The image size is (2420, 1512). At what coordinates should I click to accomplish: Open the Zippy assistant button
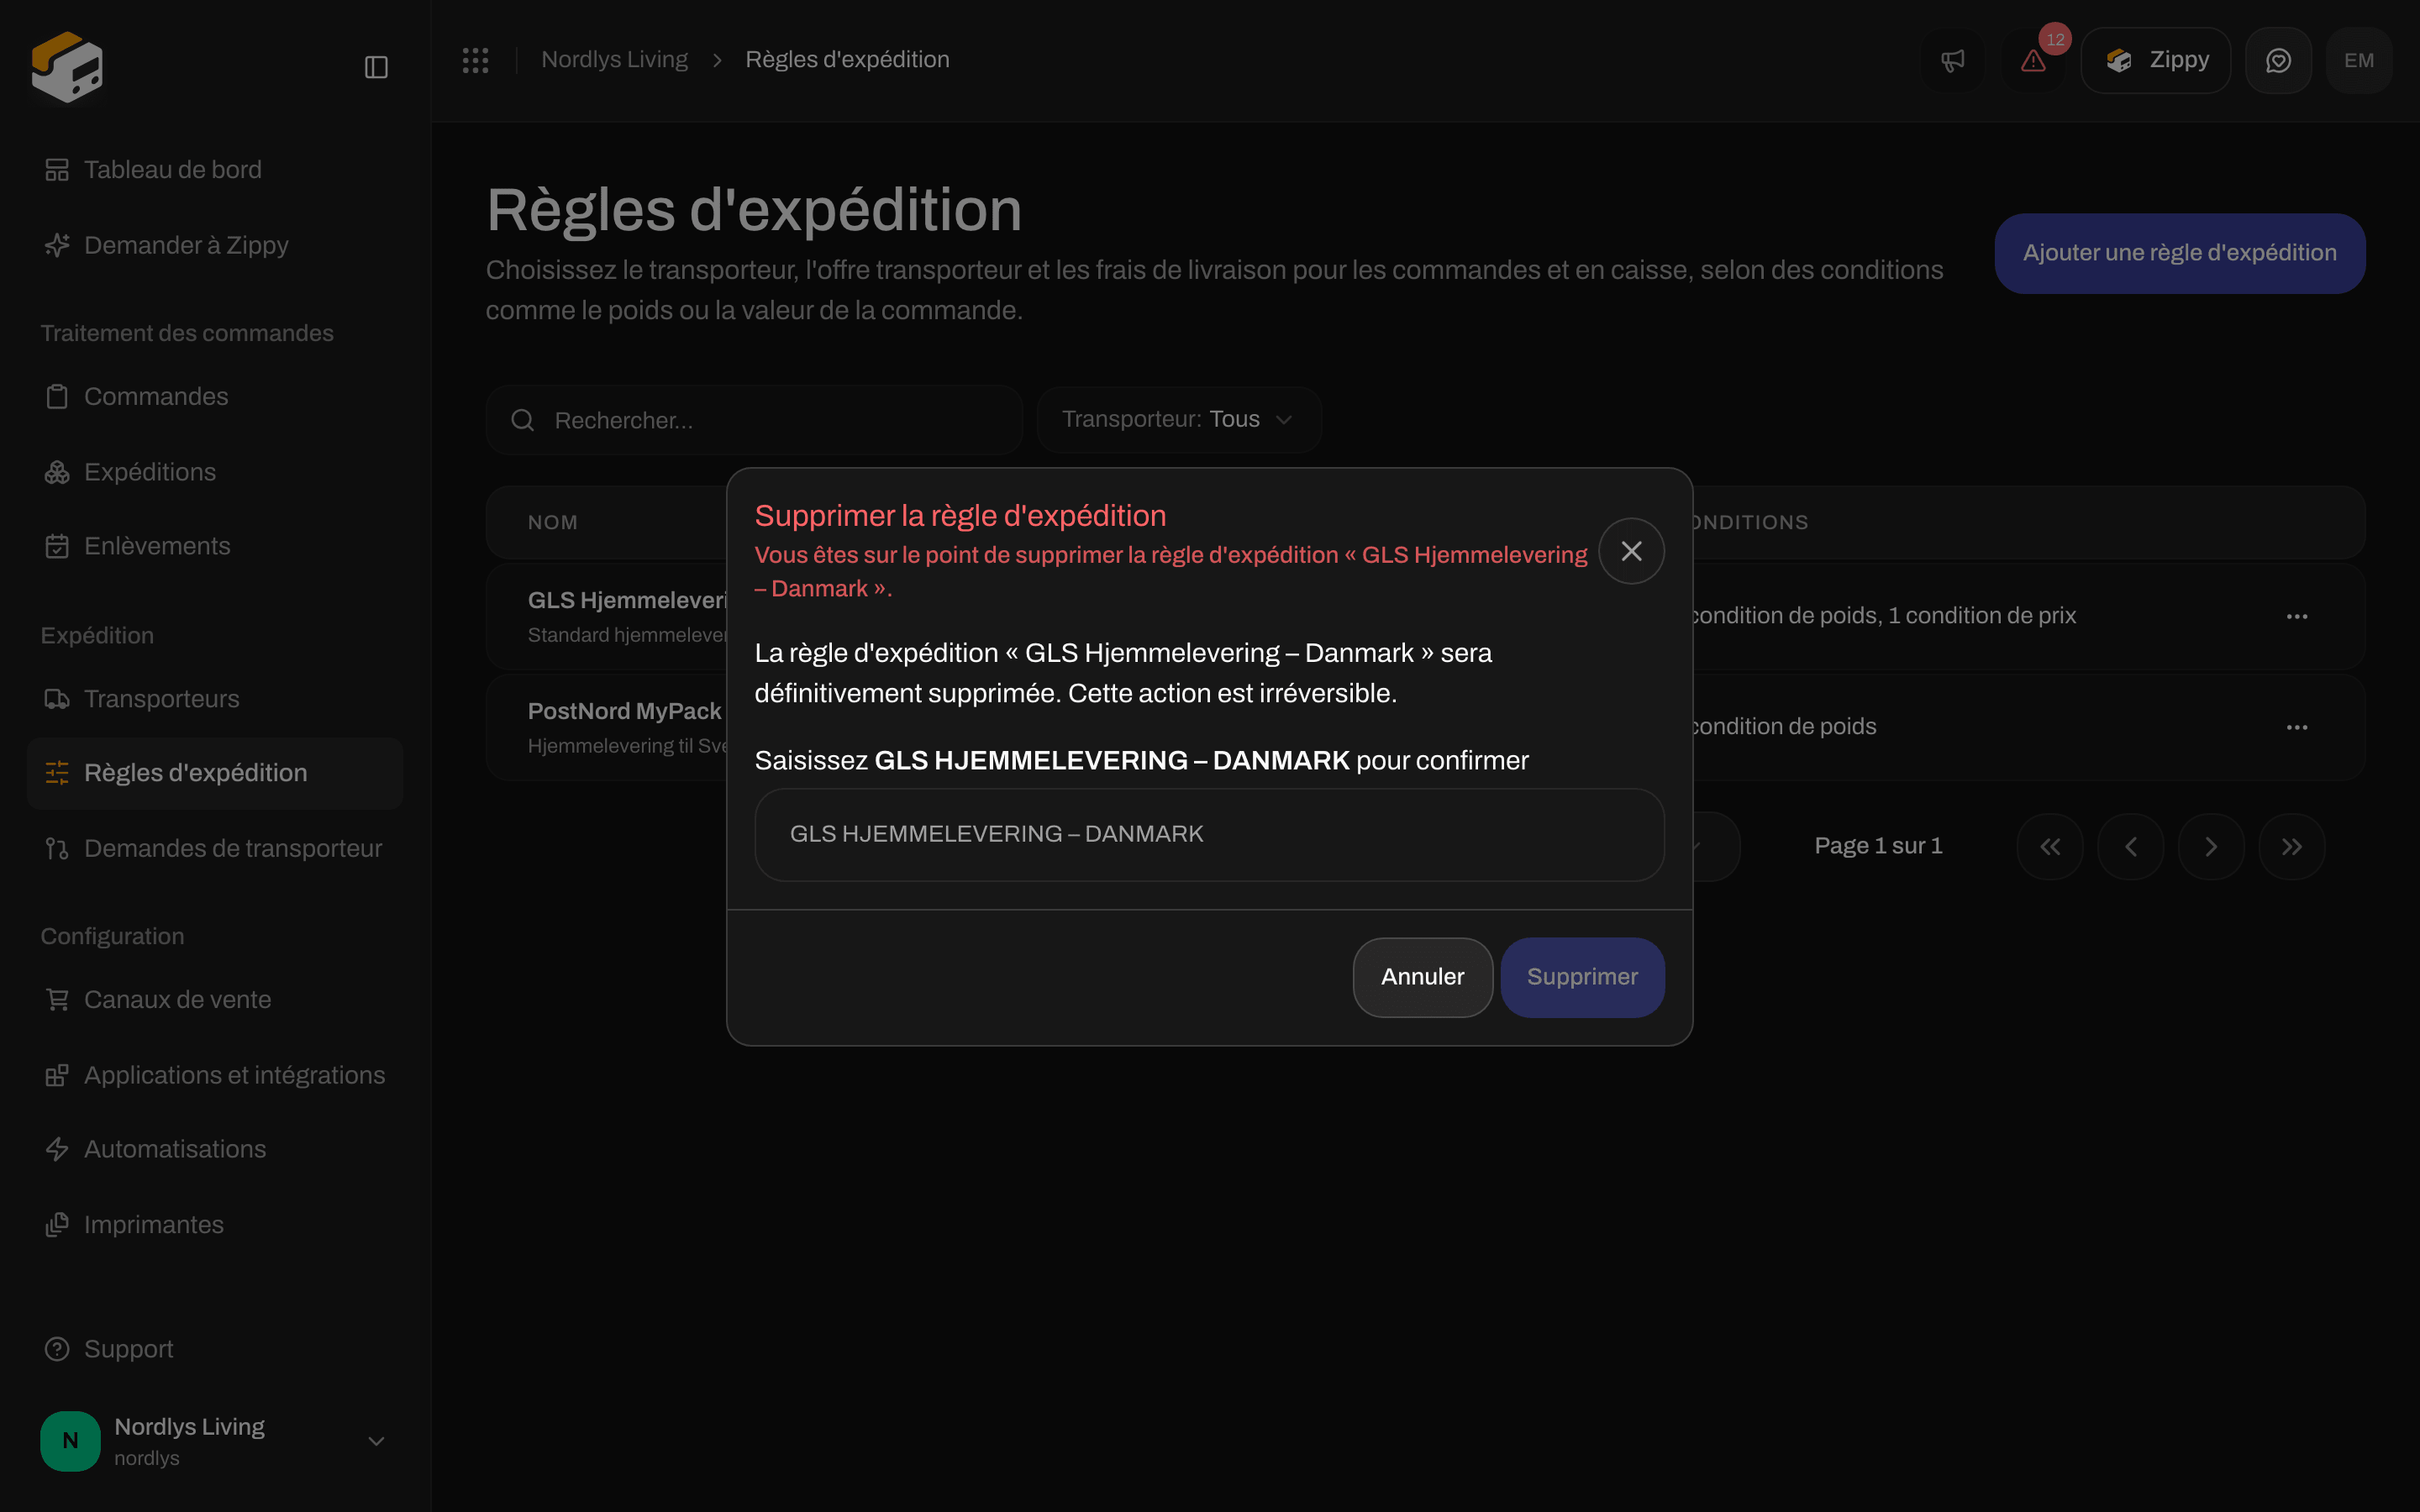2155,60
